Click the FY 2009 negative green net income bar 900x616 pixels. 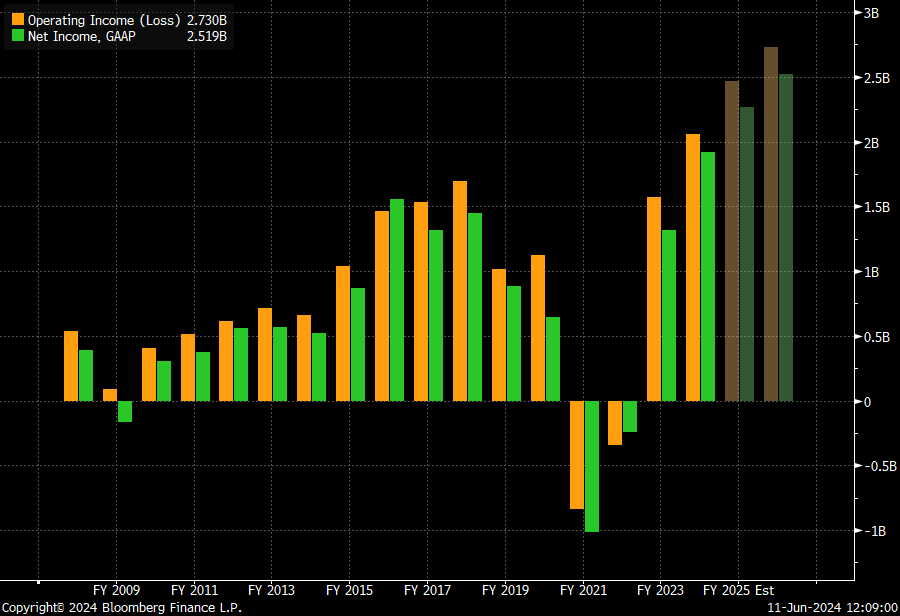(x=125, y=412)
